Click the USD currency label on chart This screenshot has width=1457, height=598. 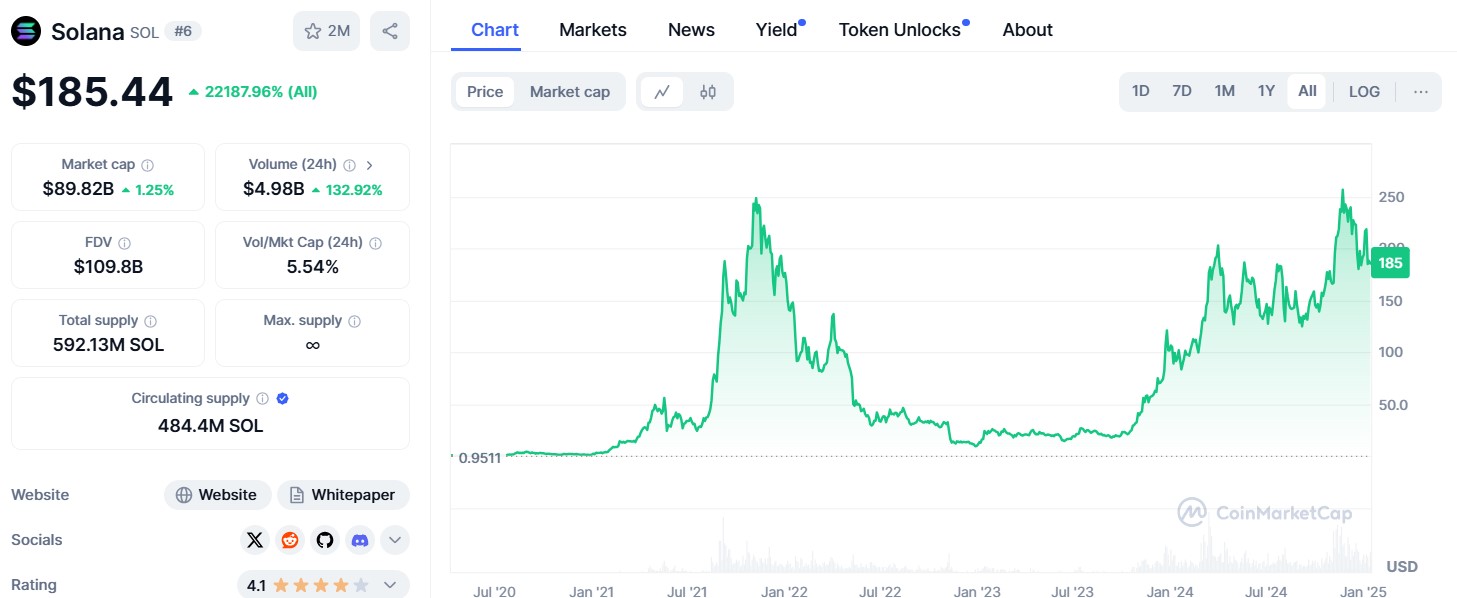click(x=1402, y=567)
